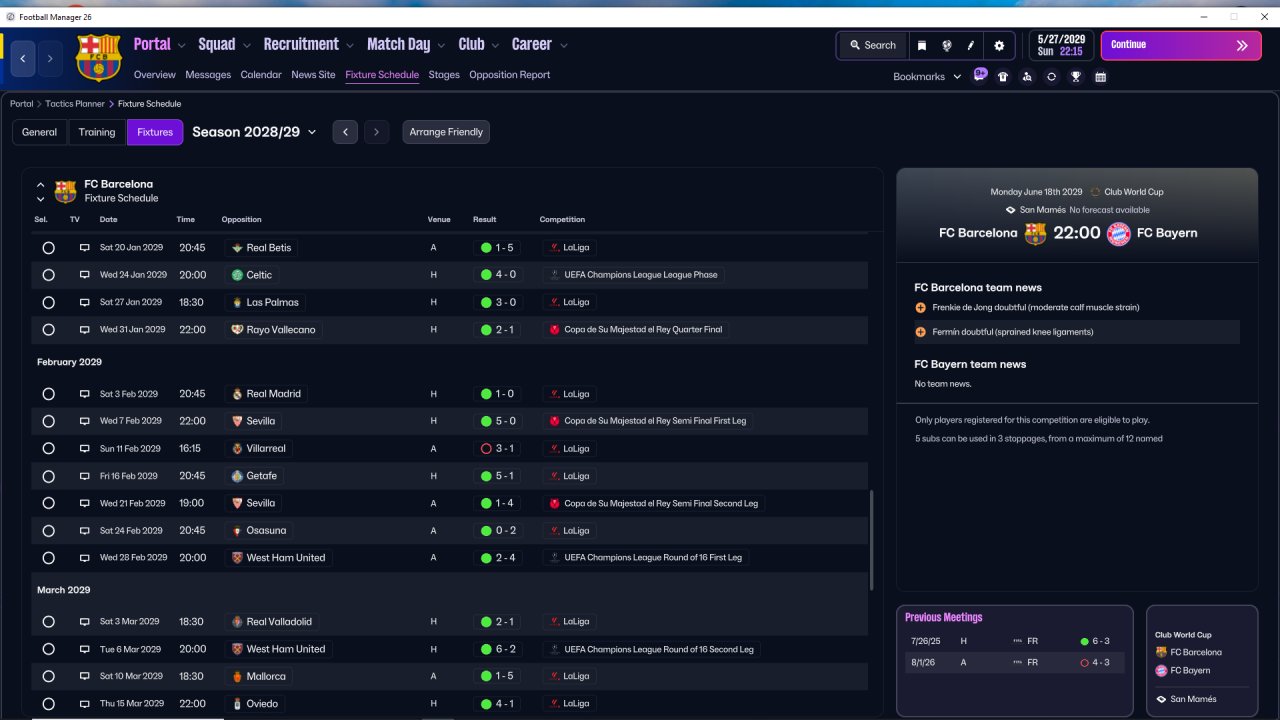Image resolution: width=1280 pixels, height=720 pixels.
Task: Go to previous season with left arrow
Action: [x=345, y=132]
